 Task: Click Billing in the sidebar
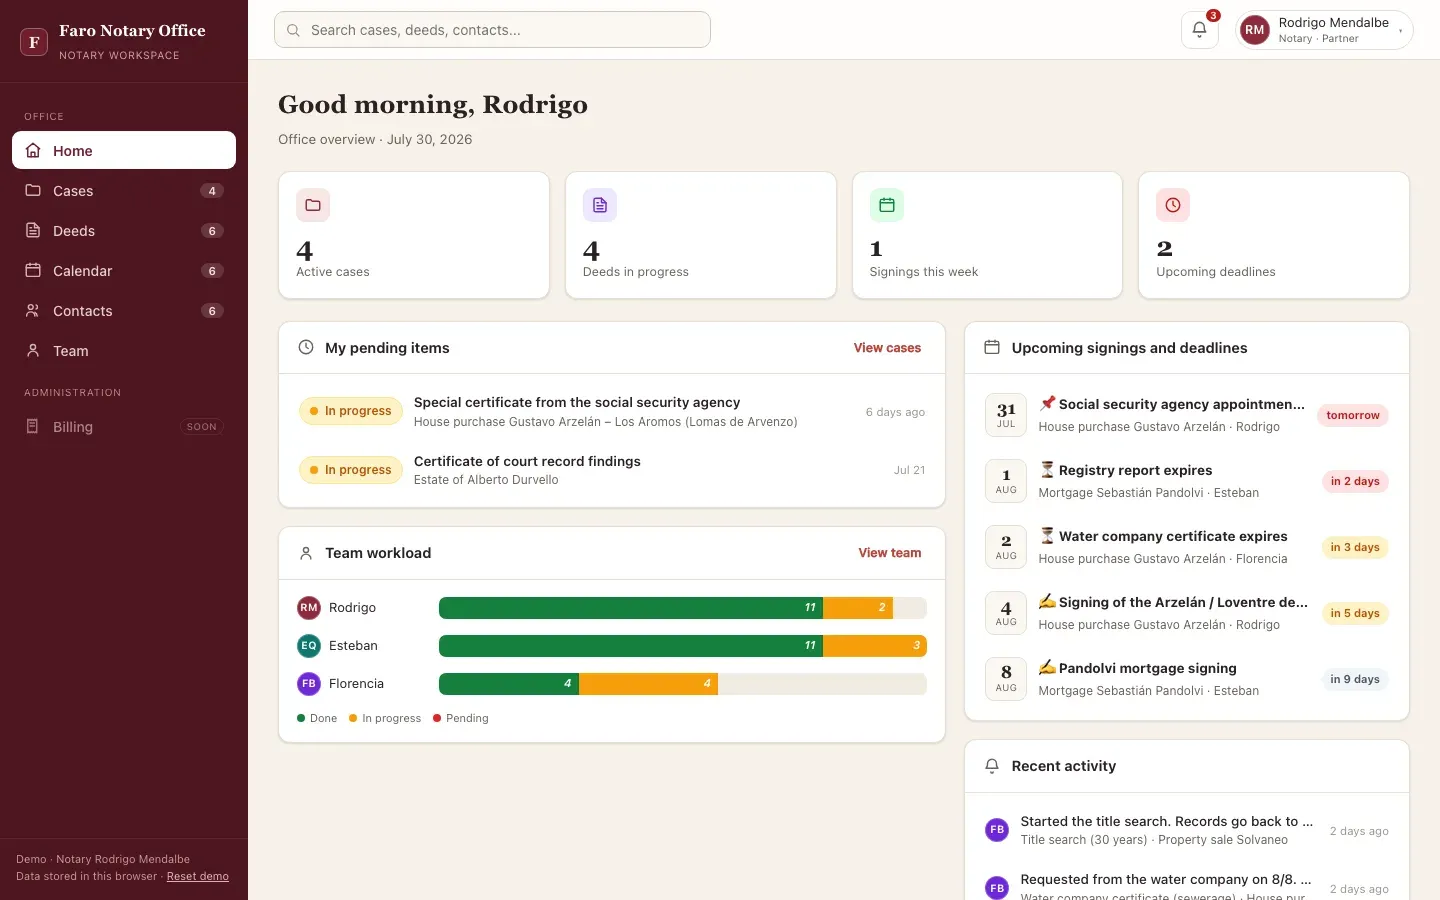[x=124, y=427]
